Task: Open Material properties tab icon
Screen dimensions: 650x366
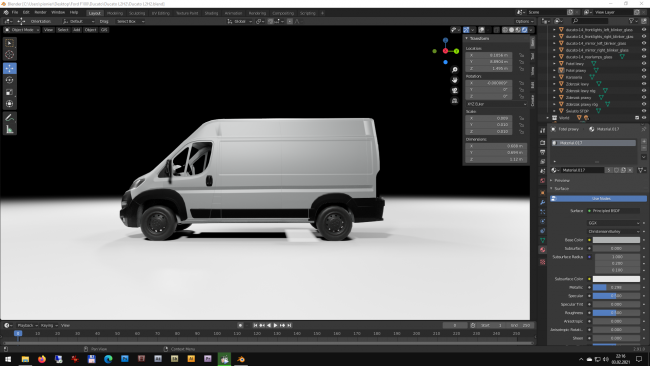Action: tap(543, 250)
